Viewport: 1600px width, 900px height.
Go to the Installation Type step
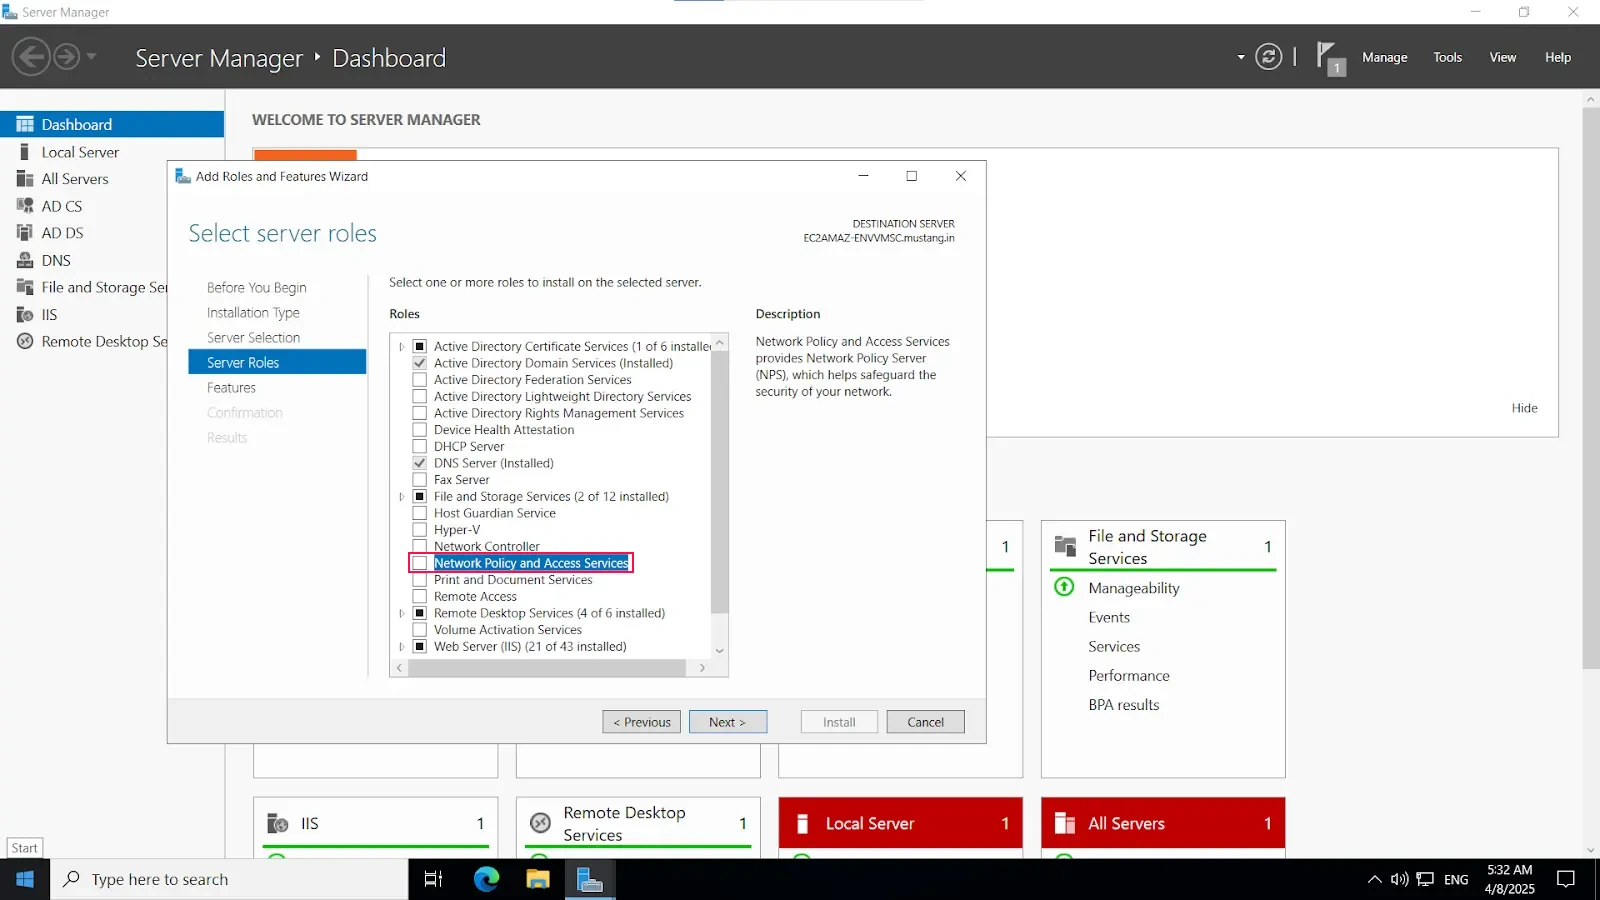[253, 313]
